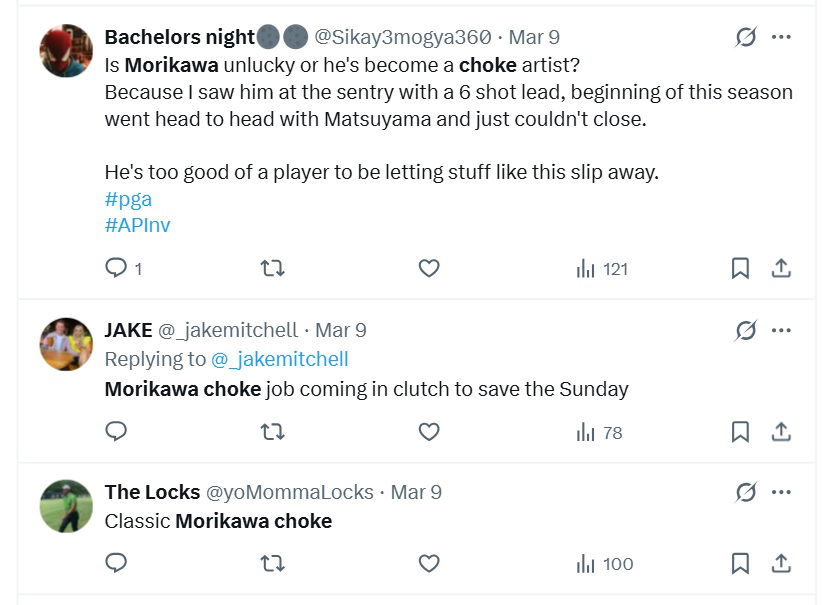Bookmark Bachelors night's tweet
The width and height of the screenshot is (829, 605).
pos(740,268)
